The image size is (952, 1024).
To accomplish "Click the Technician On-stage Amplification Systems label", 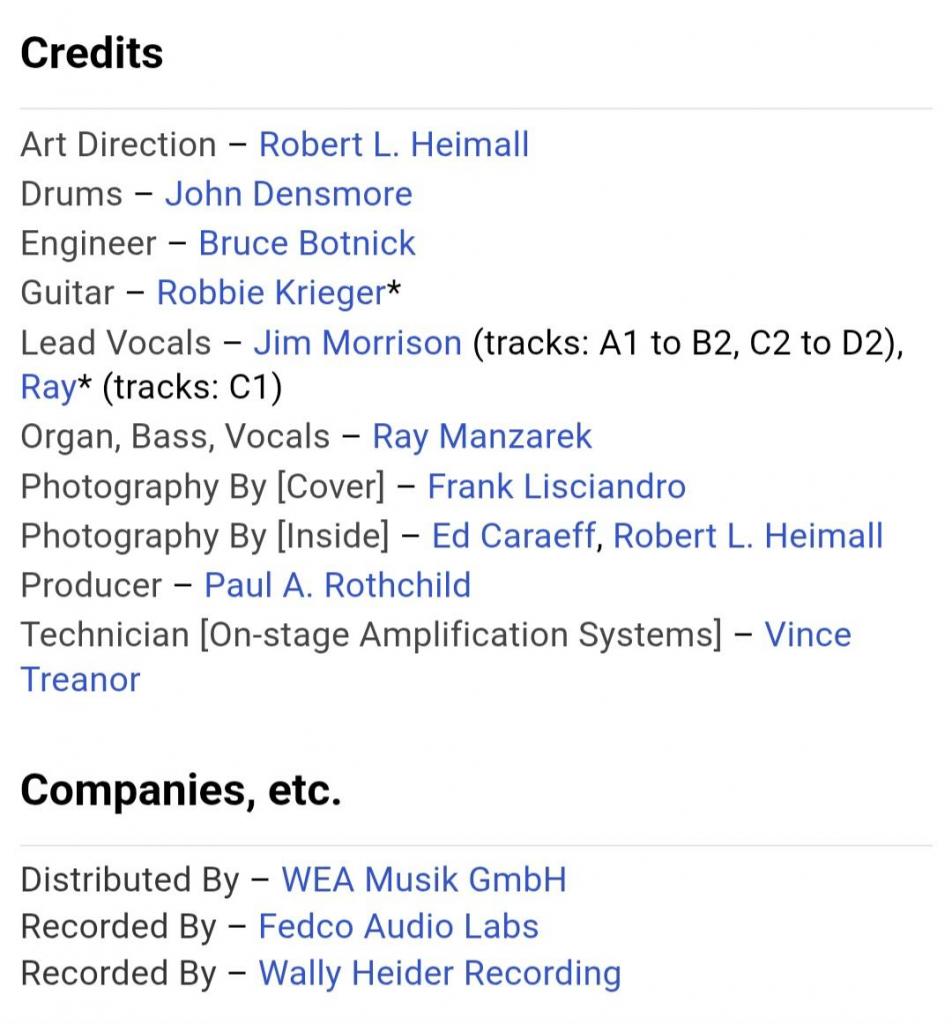I will click(x=370, y=635).
